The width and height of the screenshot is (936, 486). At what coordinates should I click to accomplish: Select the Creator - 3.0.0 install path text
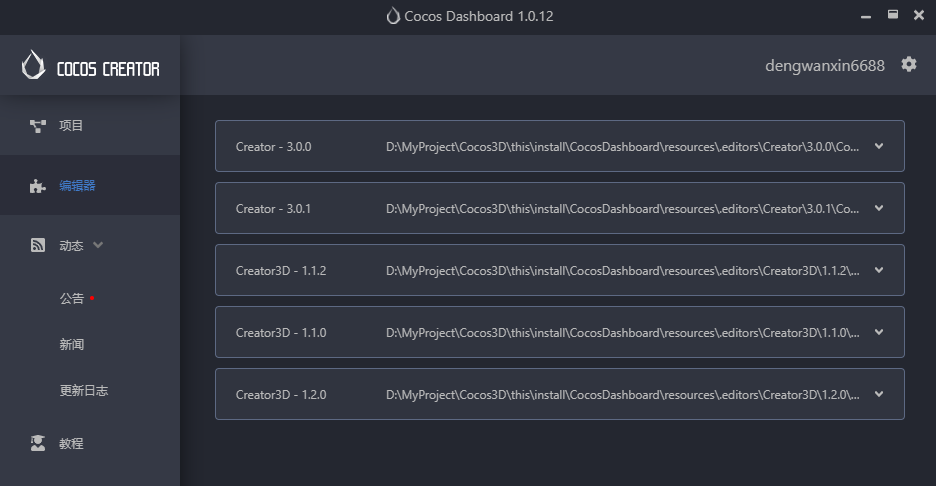tap(622, 147)
